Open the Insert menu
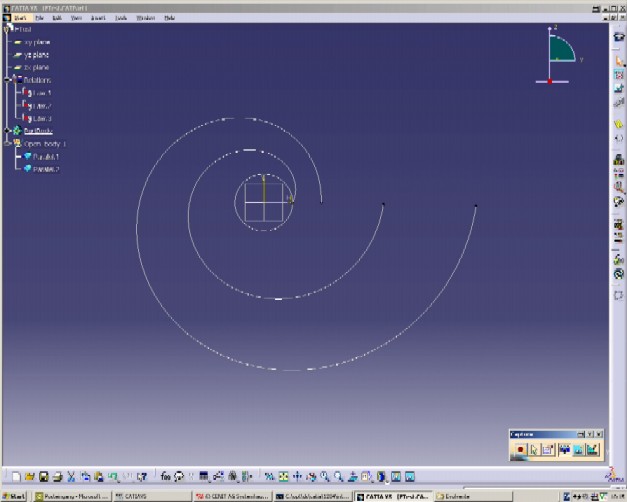 point(98,18)
